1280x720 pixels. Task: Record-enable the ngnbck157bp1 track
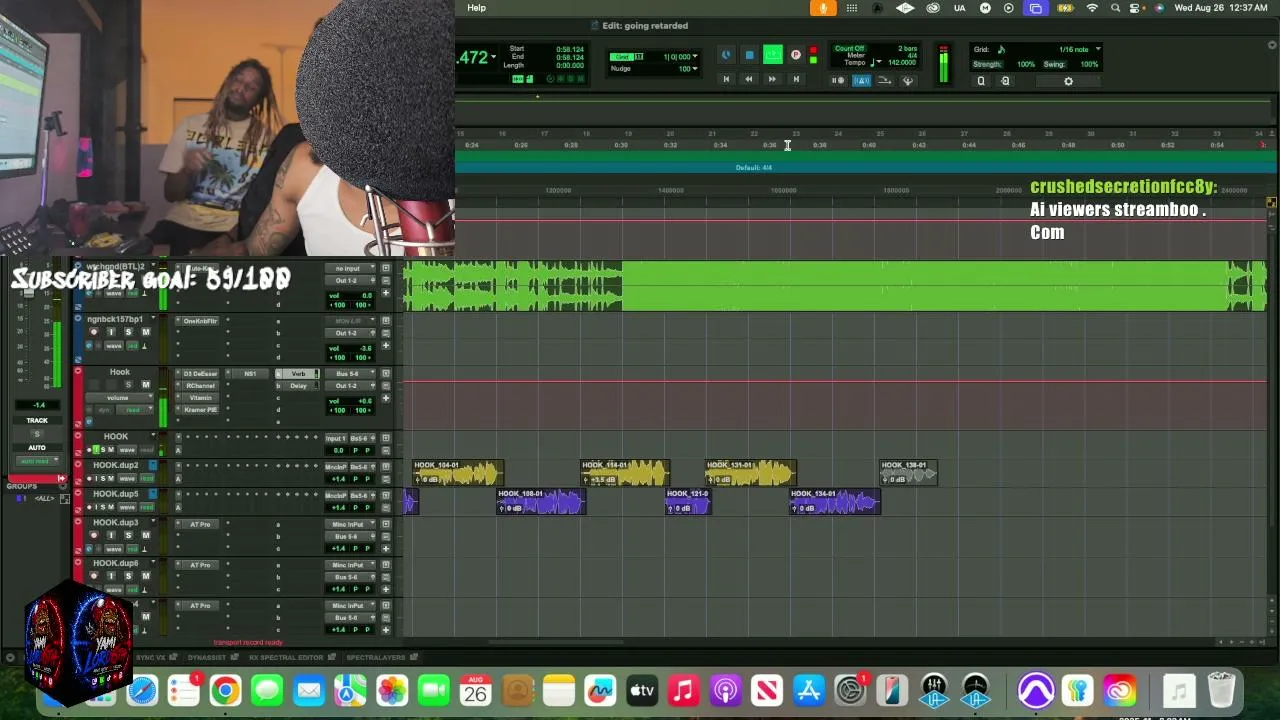pyautogui.click(x=94, y=332)
